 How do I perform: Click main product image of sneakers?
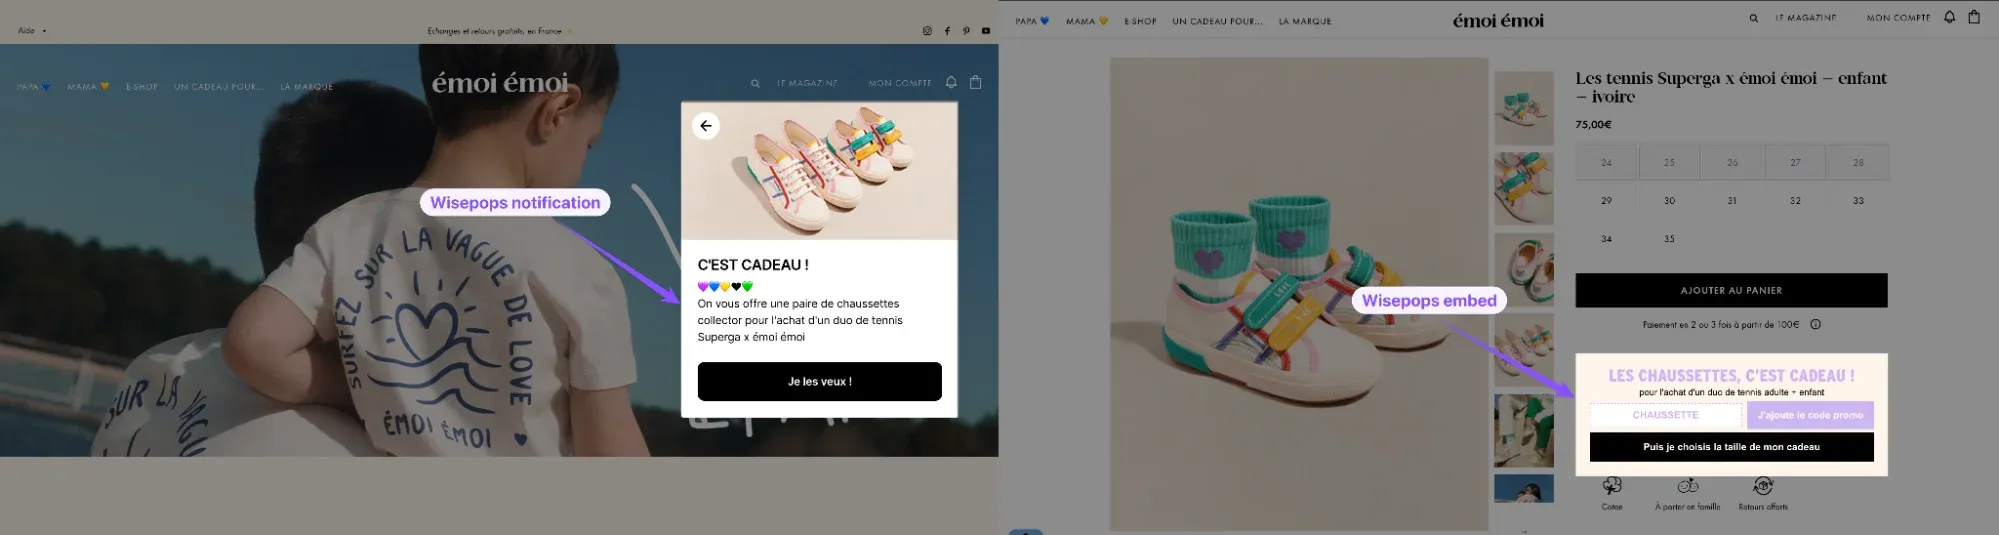click(1299, 294)
